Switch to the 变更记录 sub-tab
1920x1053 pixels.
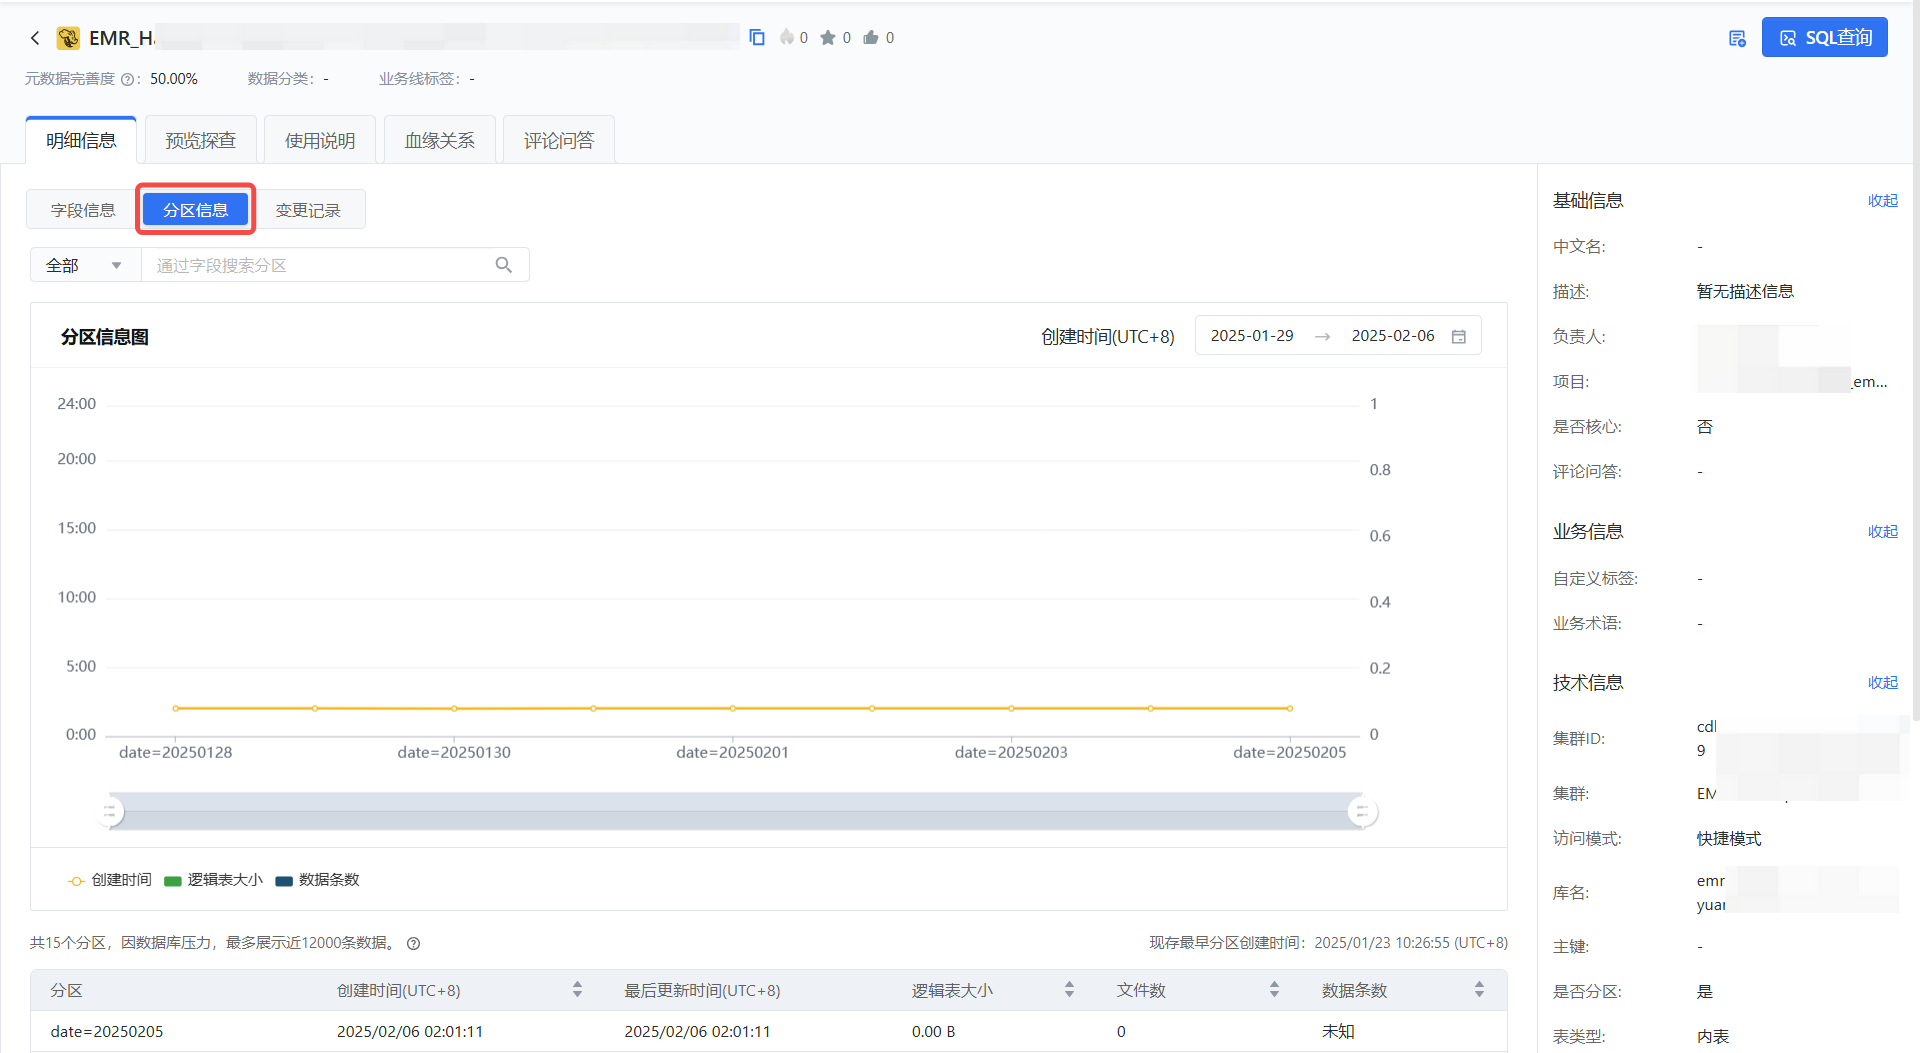[308, 210]
